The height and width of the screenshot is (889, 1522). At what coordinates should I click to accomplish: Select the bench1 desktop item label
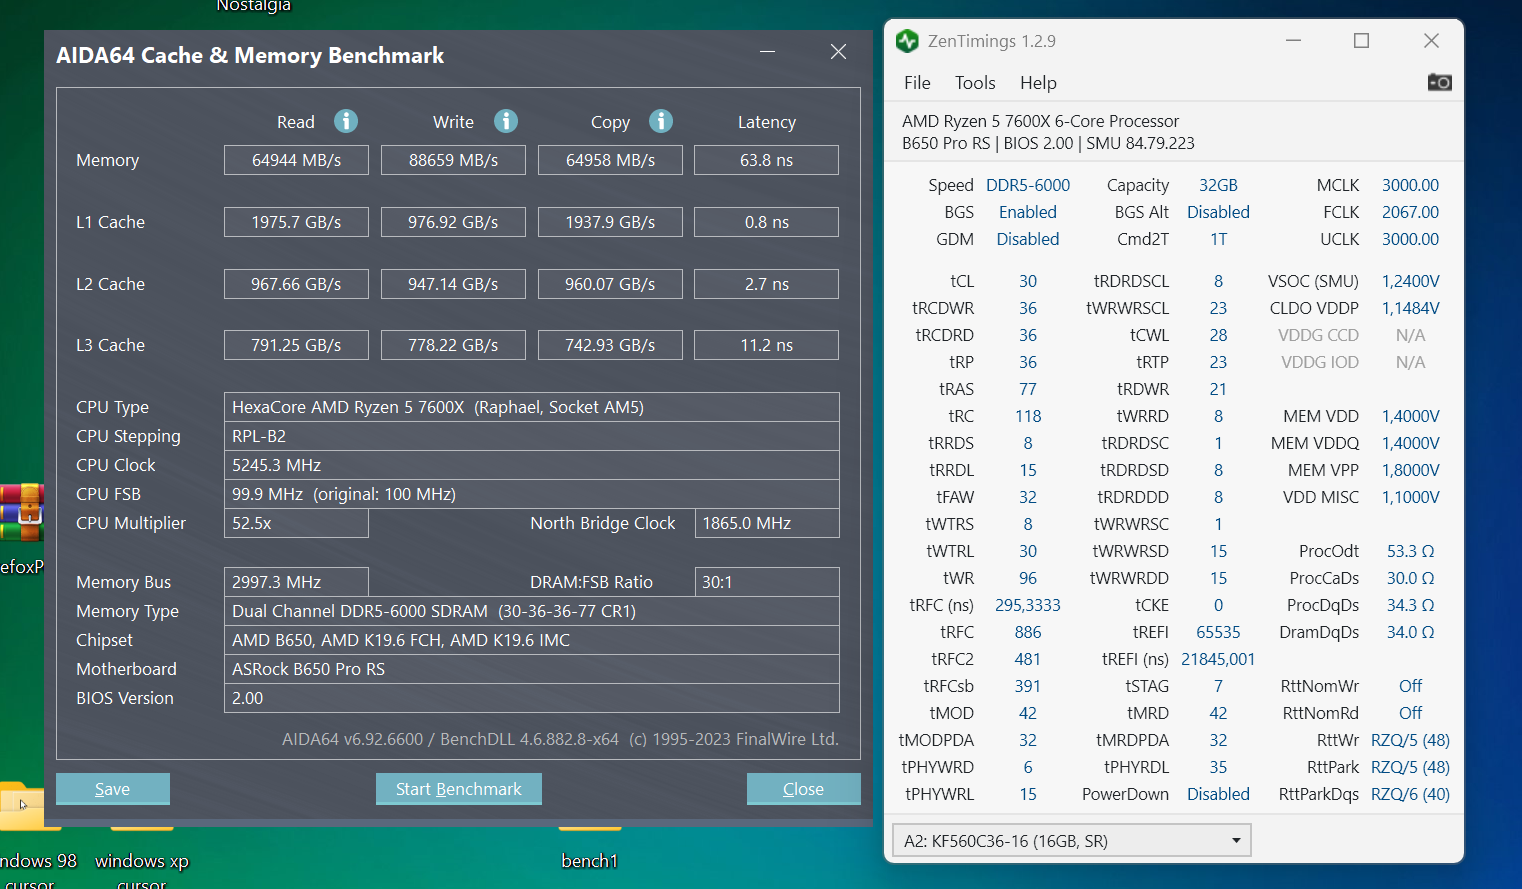(590, 861)
